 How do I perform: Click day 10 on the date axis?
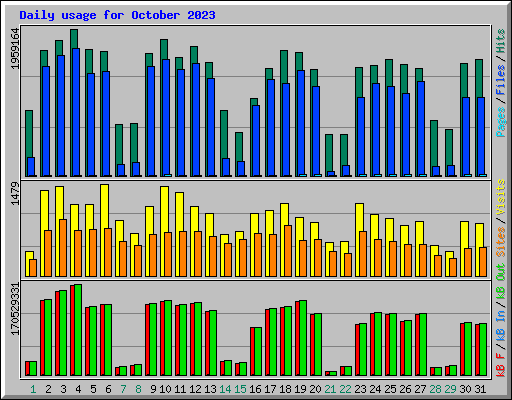click(x=165, y=389)
